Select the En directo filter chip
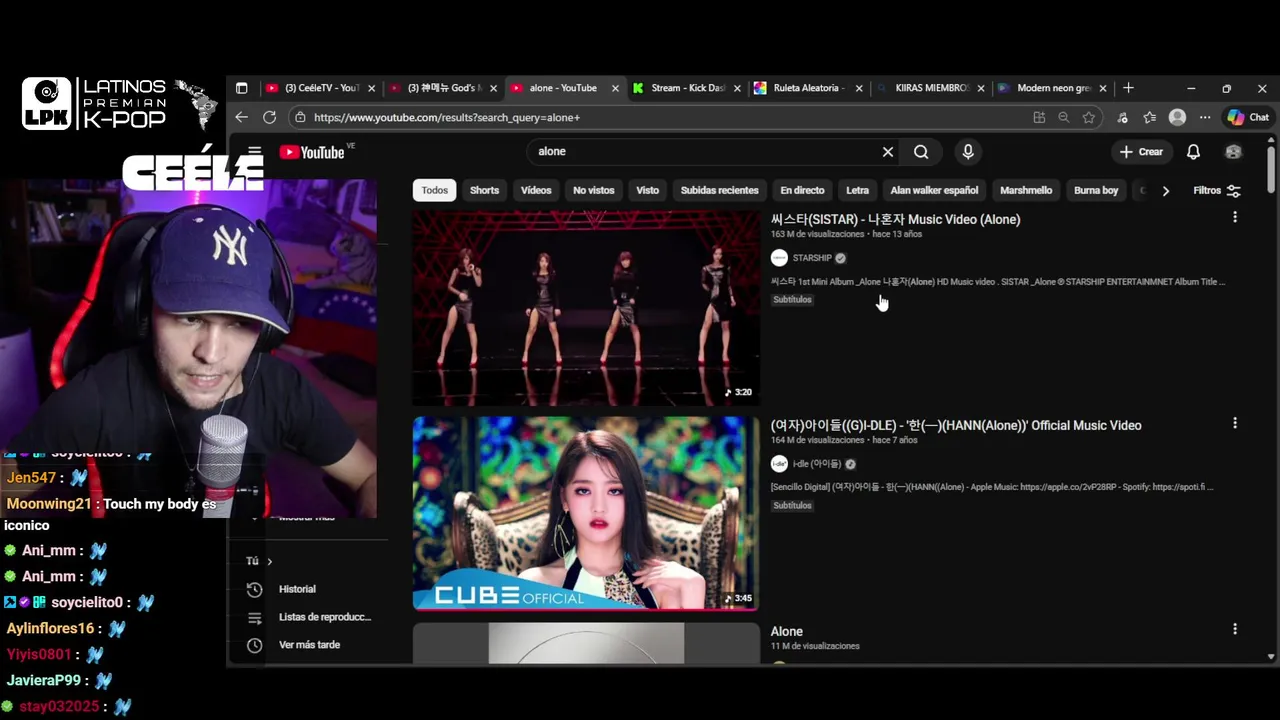This screenshot has height=720, width=1280. pos(802,190)
